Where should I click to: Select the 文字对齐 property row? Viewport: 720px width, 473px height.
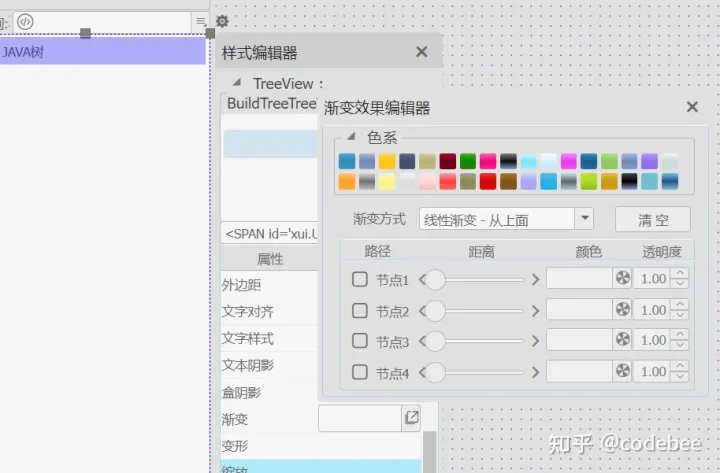(268, 312)
